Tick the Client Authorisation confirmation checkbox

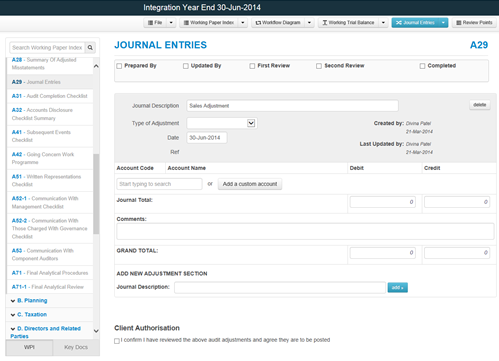pos(117,341)
